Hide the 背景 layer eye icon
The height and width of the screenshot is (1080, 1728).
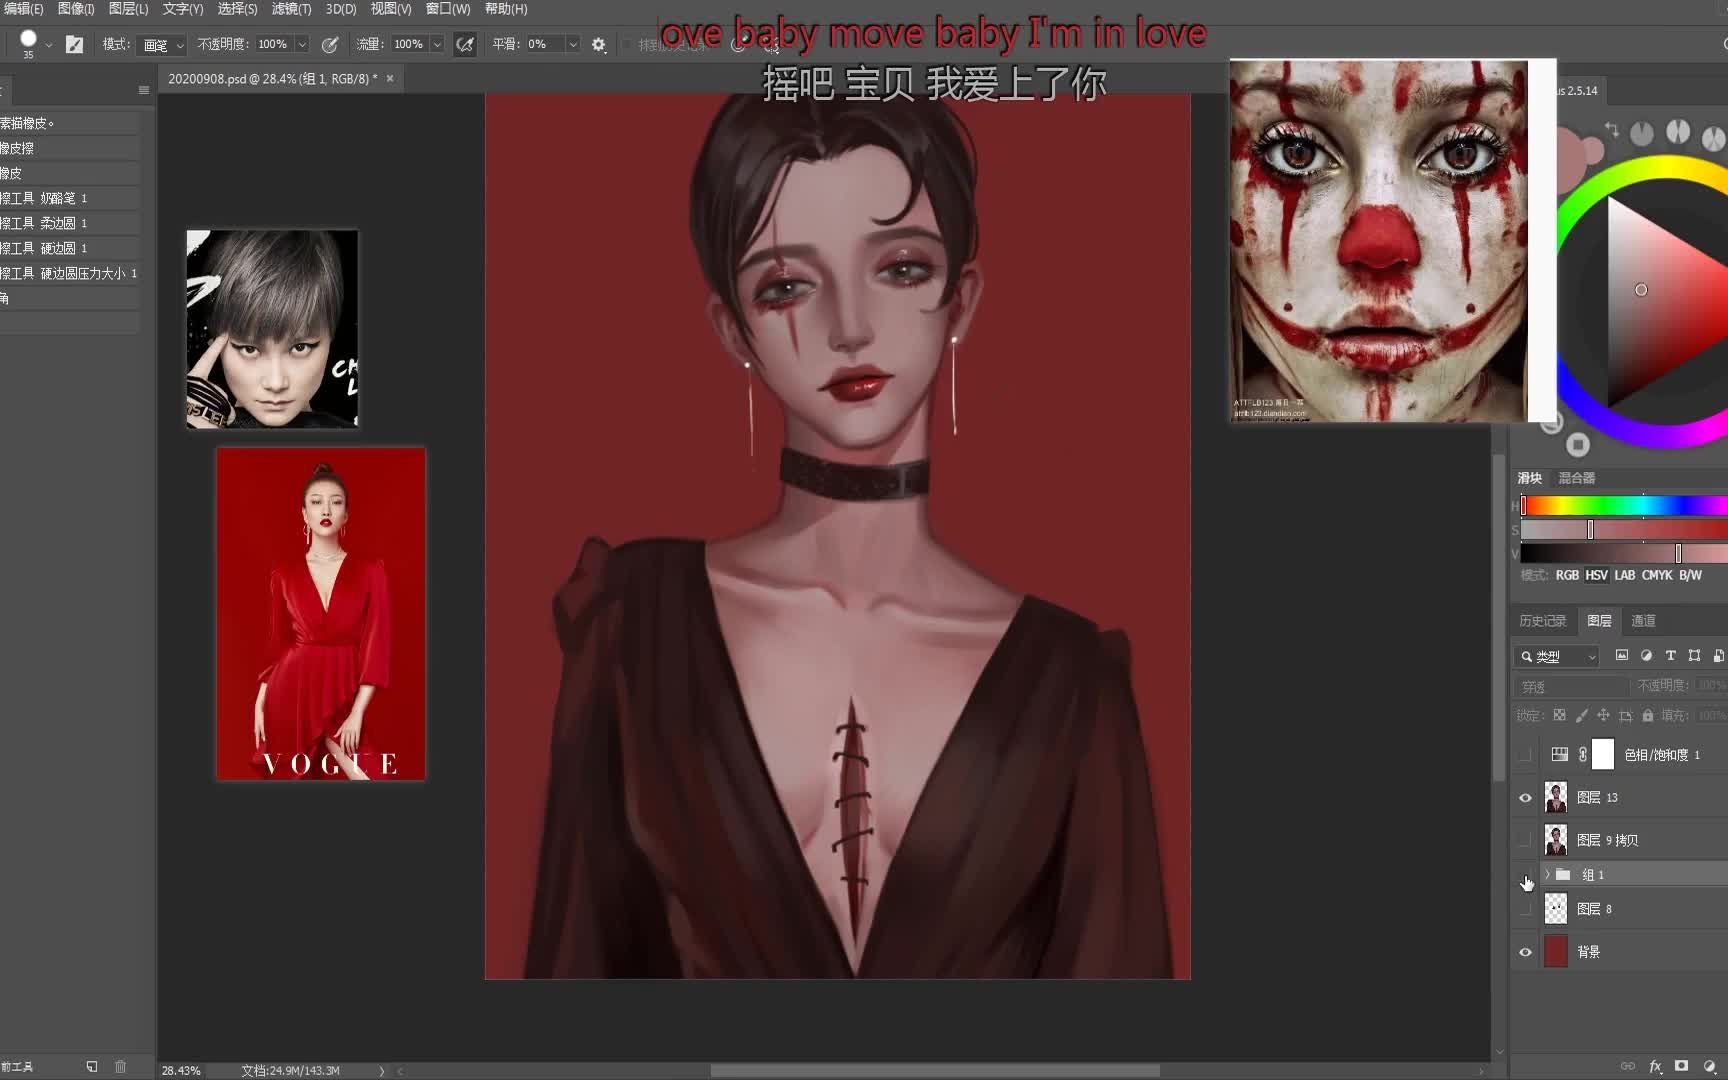1525,952
